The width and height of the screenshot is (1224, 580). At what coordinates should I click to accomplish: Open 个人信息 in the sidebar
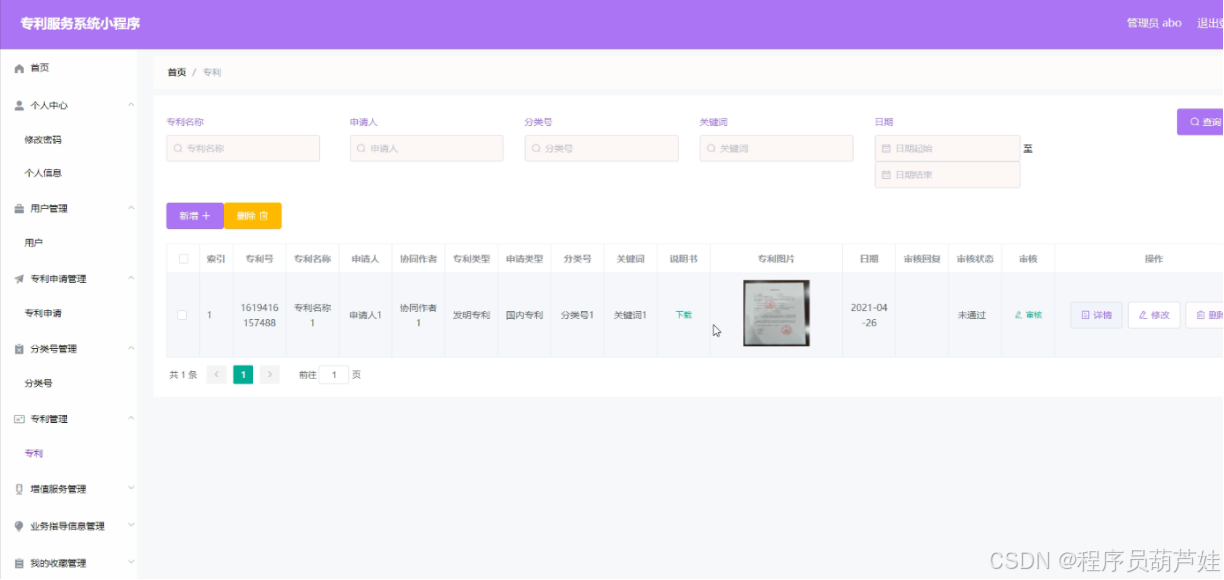pyautogui.click(x=43, y=173)
